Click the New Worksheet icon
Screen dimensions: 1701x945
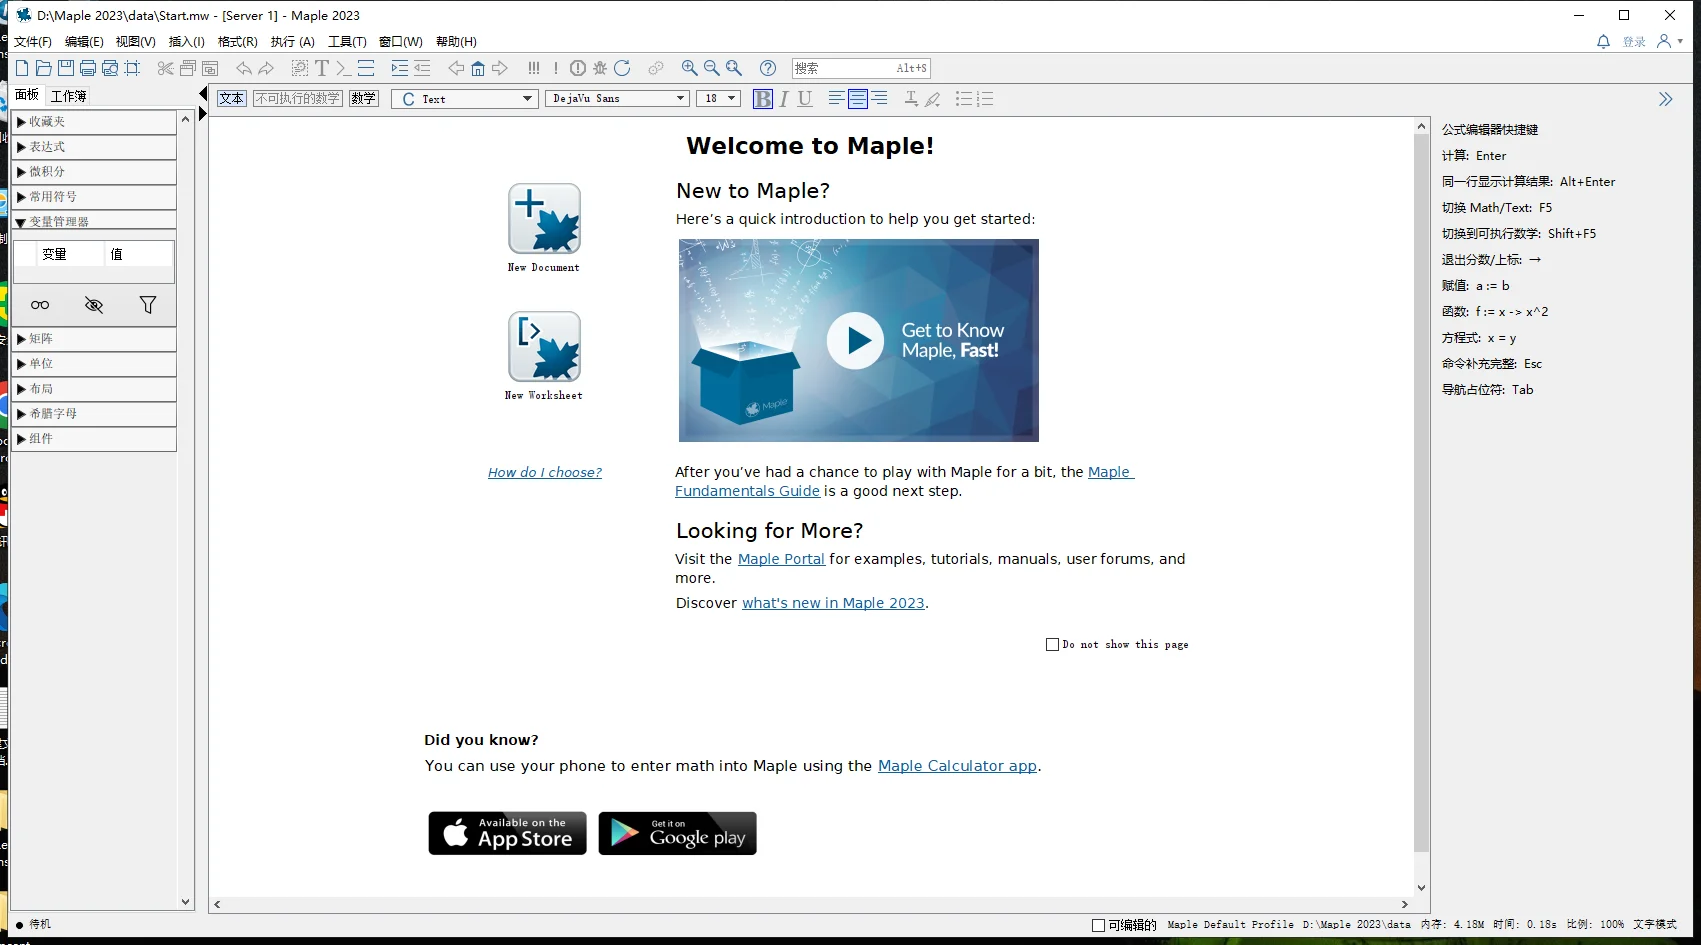coord(544,347)
